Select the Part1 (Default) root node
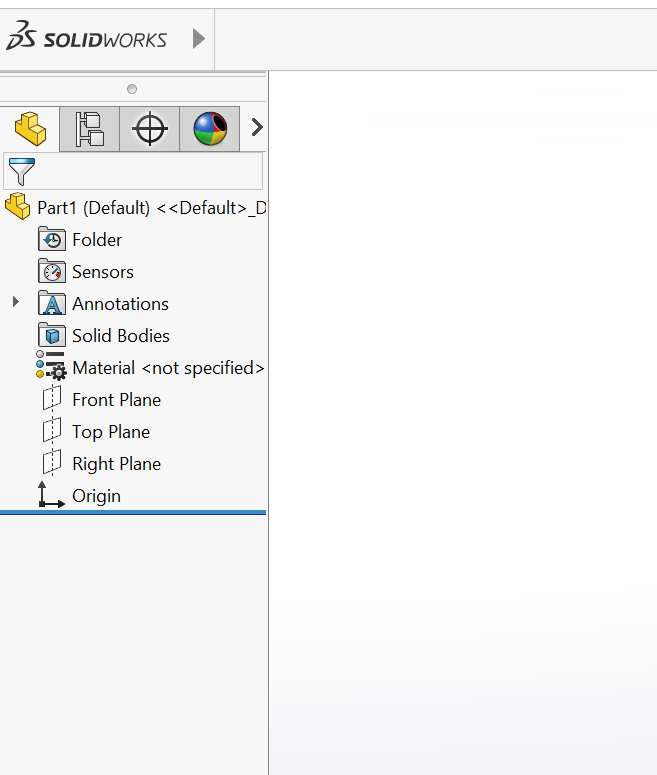657x775 pixels. click(x=150, y=208)
